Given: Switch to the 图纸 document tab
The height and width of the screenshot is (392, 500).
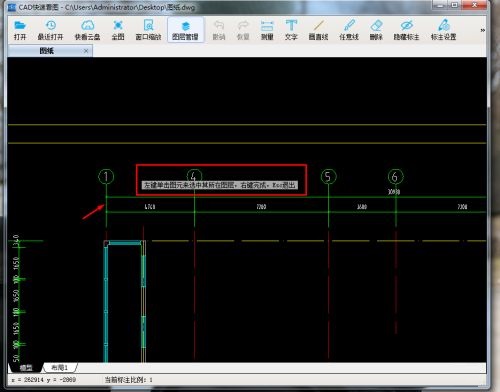Looking at the screenshot, I should 47,51.
